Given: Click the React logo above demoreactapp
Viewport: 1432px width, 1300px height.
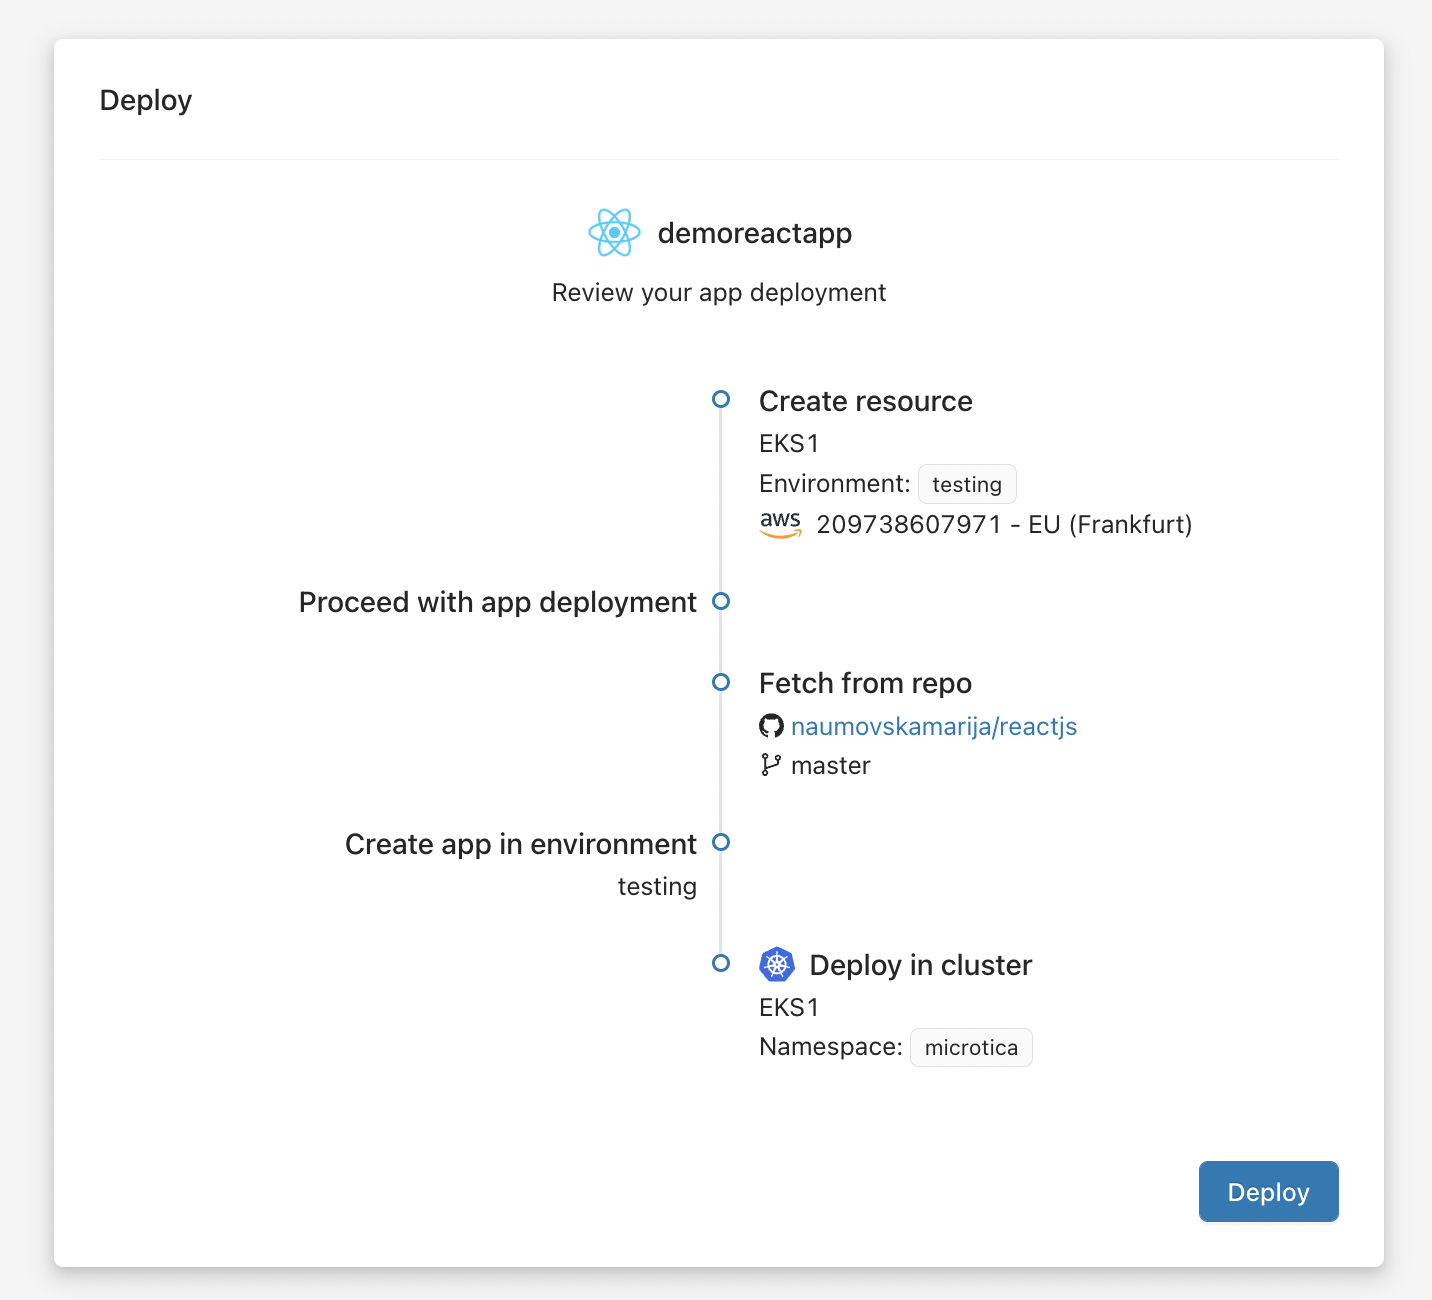Looking at the screenshot, I should click(613, 232).
